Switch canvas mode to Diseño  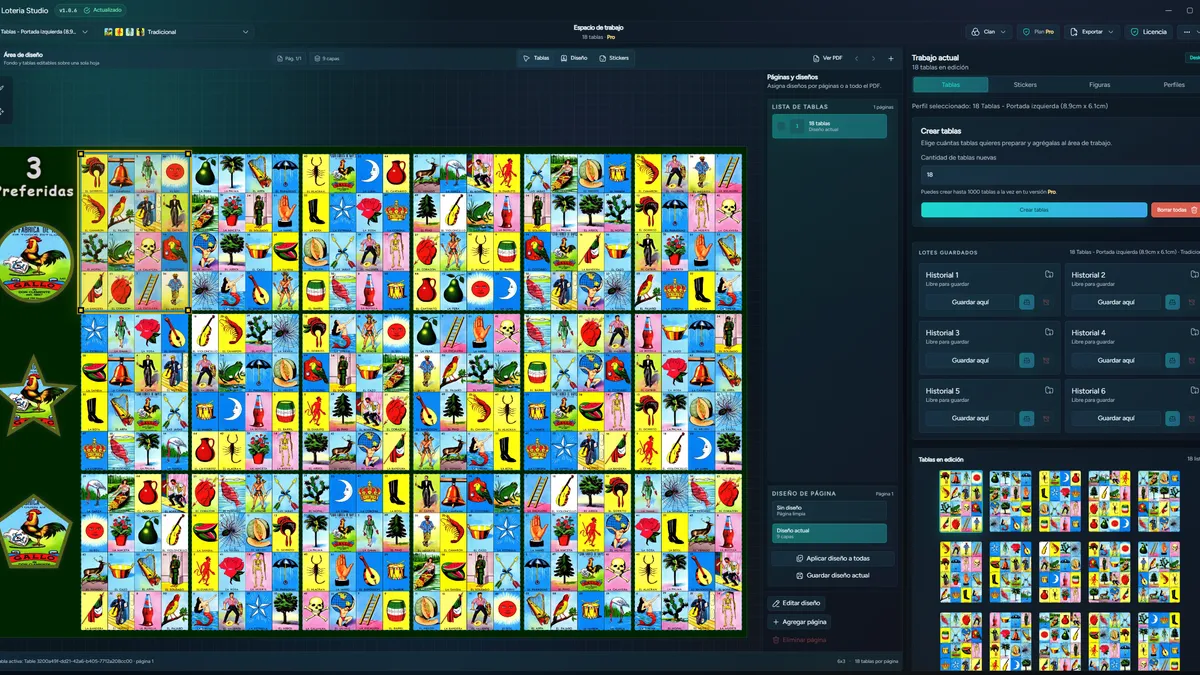(574, 58)
